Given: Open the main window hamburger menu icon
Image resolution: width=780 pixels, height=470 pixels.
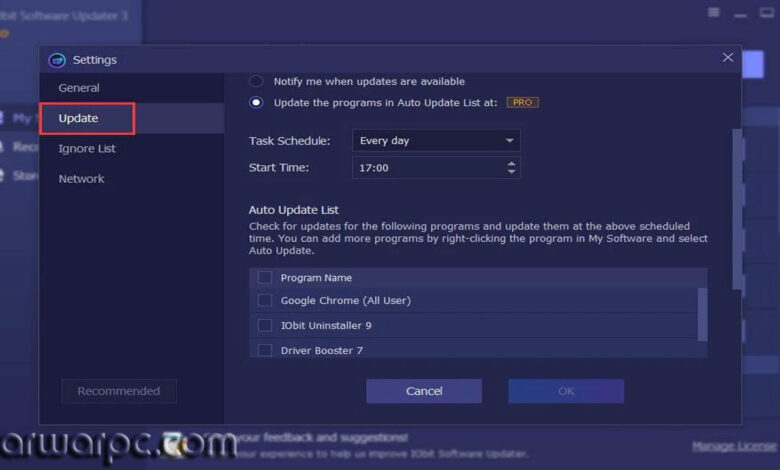Looking at the screenshot, I should tap(713, 12).
